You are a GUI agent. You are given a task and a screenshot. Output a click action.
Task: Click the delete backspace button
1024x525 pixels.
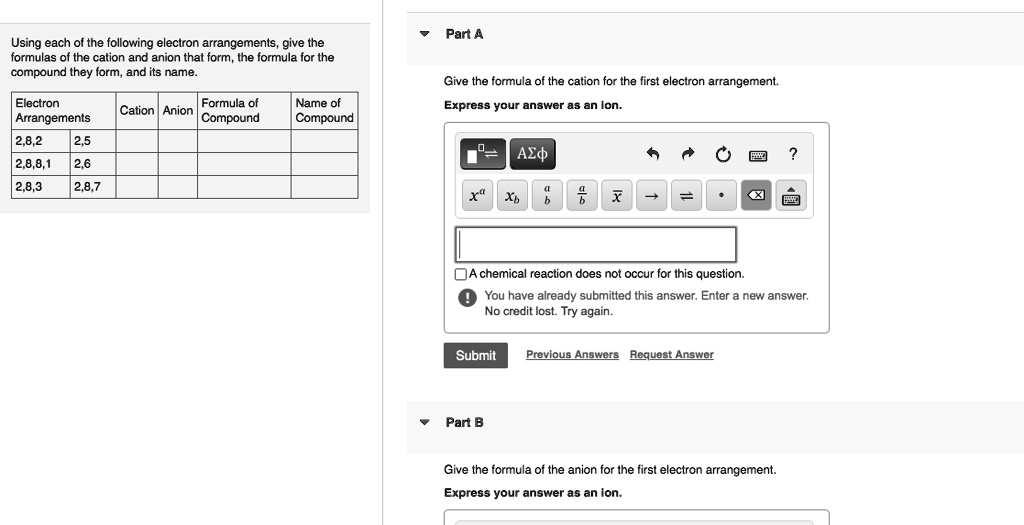[x=756, y=197]
